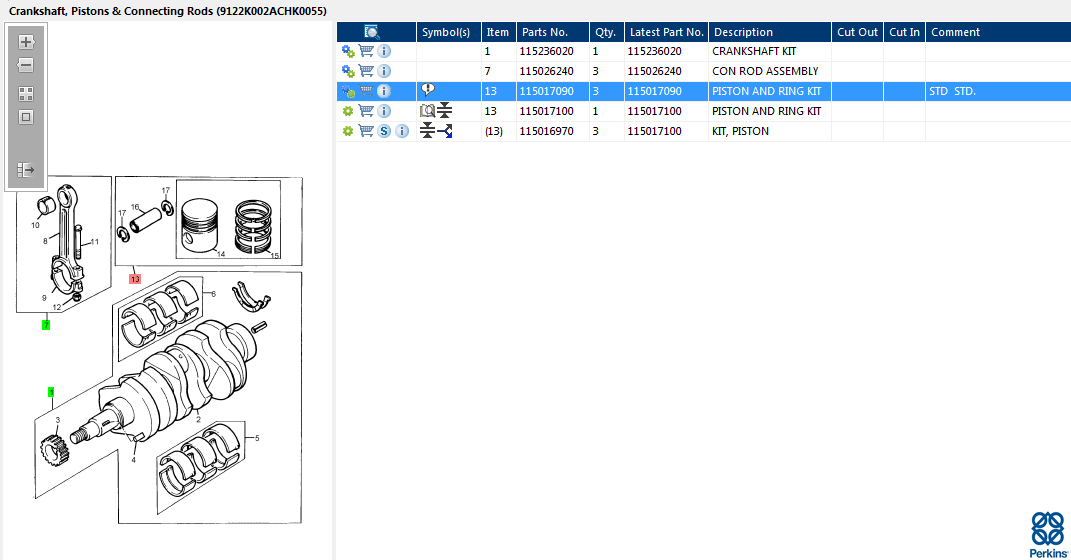Click the note bubble symbol on part 115017090
Viewport: 1071px width, 560px height.
point(428,90)
